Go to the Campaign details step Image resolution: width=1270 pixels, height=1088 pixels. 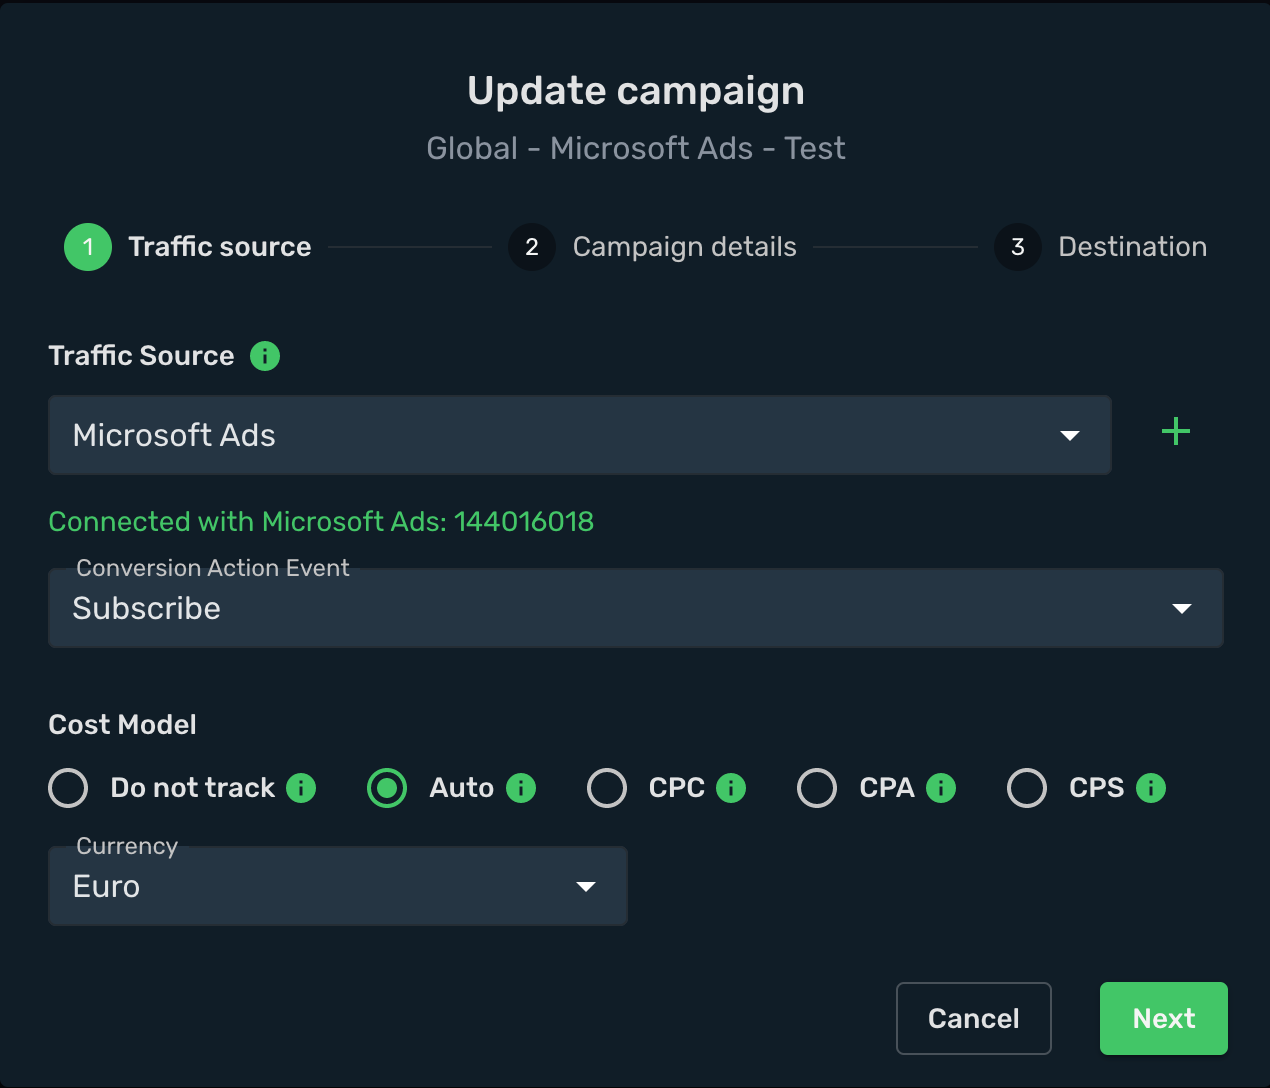point(652,247)
